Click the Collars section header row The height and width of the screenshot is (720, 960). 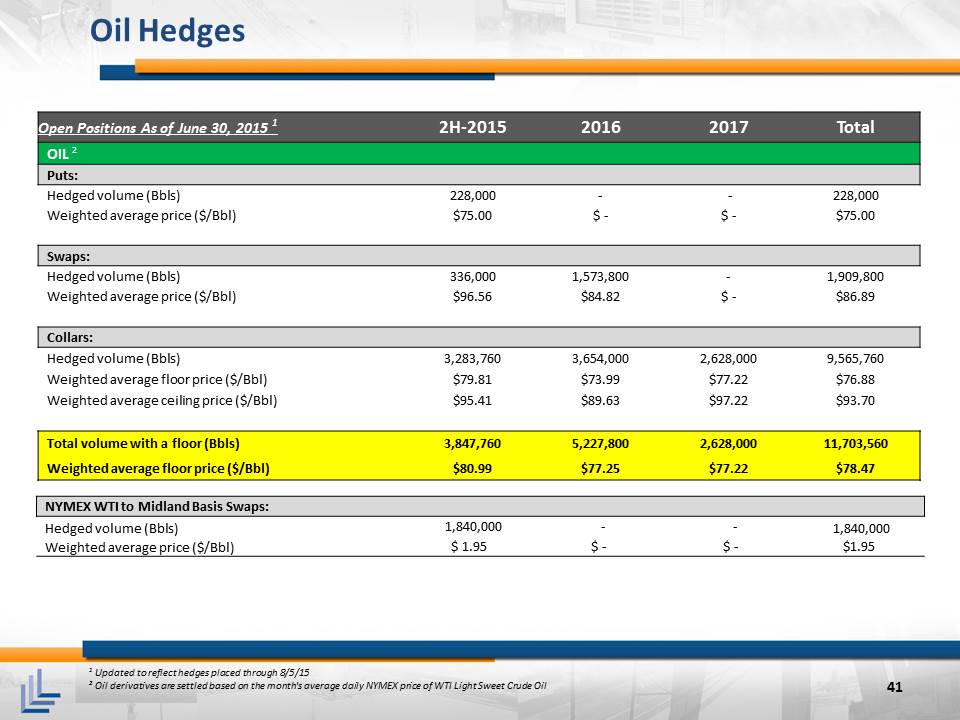point(479,337)
